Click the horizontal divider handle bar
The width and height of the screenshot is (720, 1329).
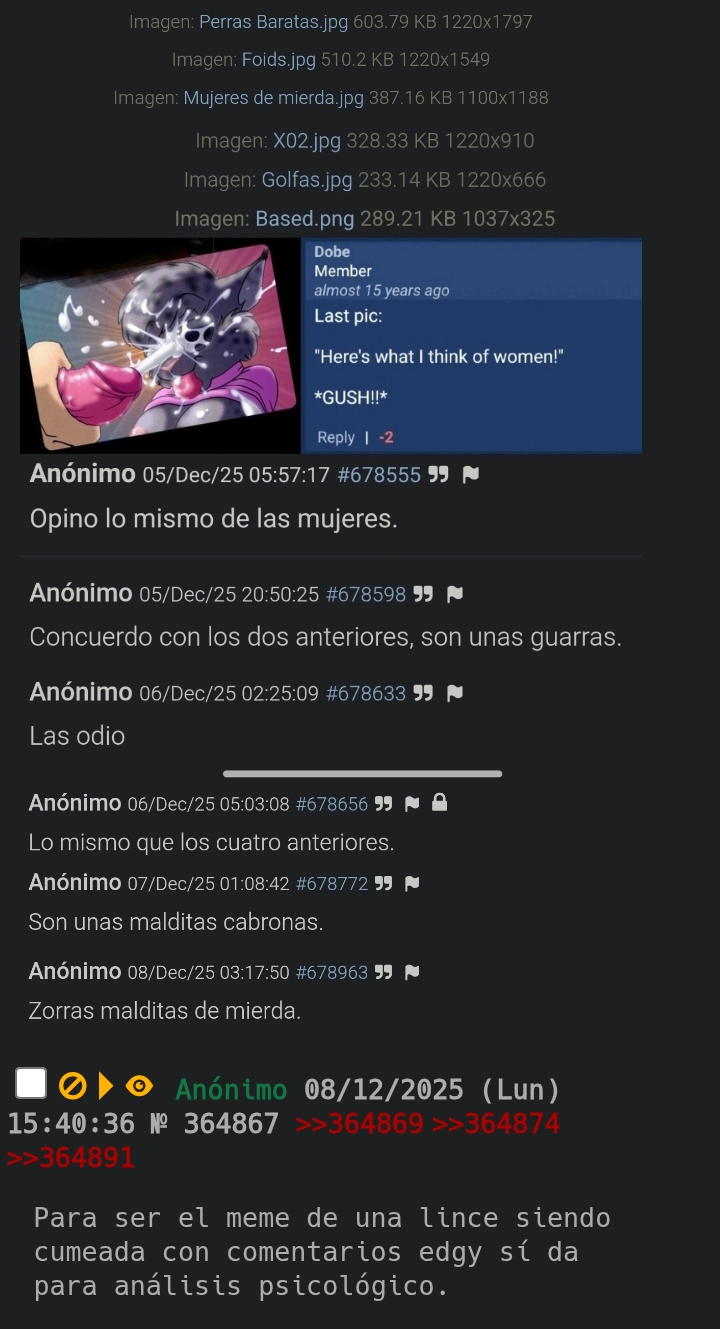[x=363, y=773]
